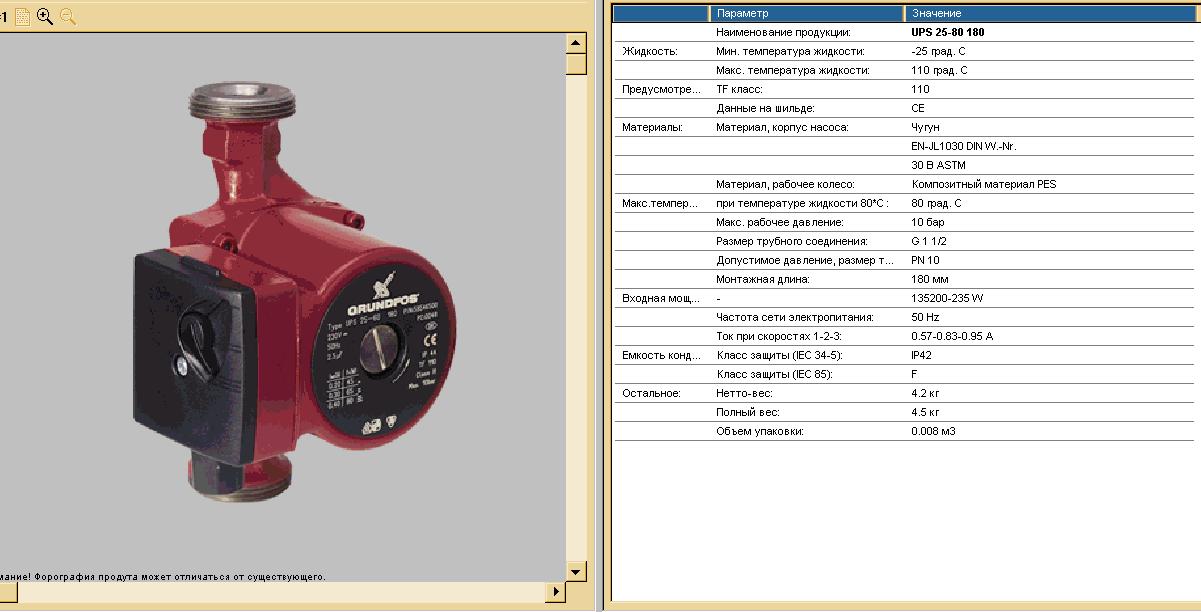This screenshot has height=612, width=1201.
Task: Click the G 1 1/2 value
Action: [929, 241]
